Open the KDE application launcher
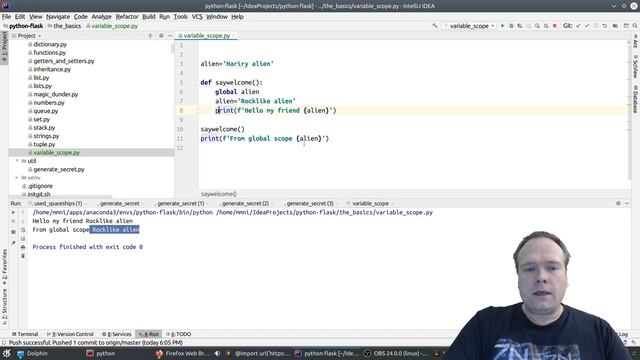Viewport: 640px width, 360px height. click(x=7, y=353)
